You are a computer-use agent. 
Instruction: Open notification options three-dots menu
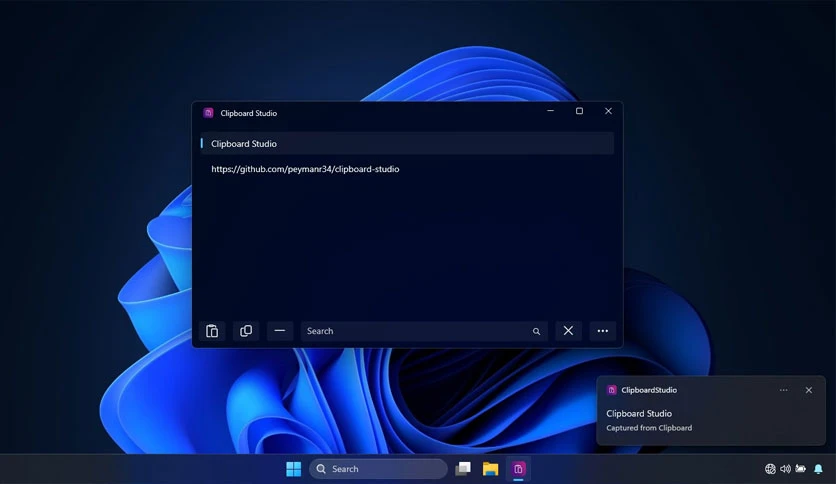click(x=783, y=390)
